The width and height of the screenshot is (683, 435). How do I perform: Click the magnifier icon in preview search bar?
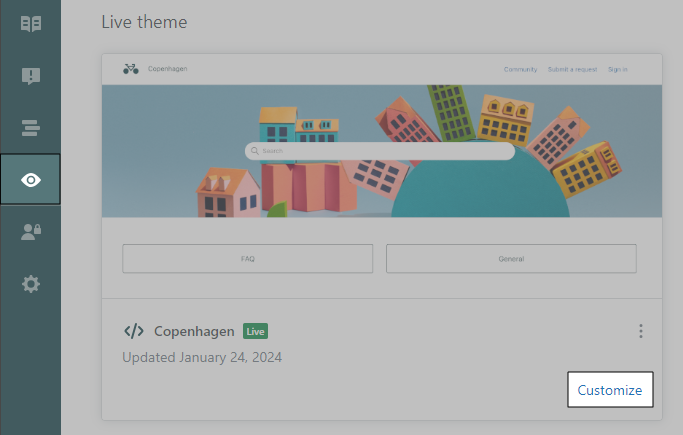coord(256,152)
